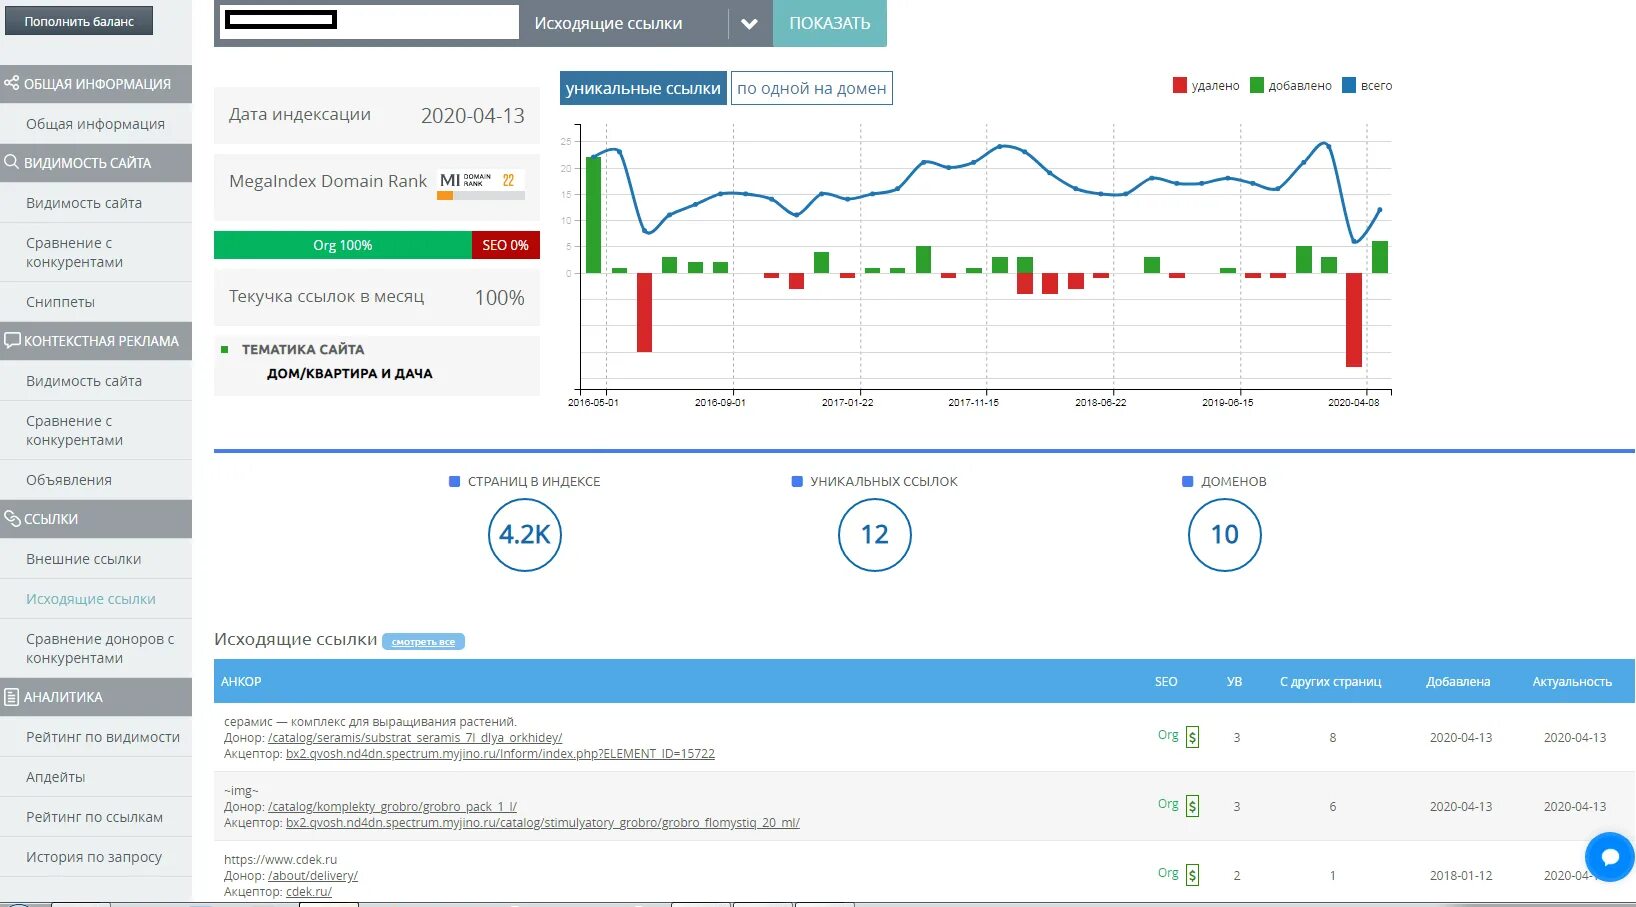Click the 4.2K pages-in-index circle

(525, 535)
